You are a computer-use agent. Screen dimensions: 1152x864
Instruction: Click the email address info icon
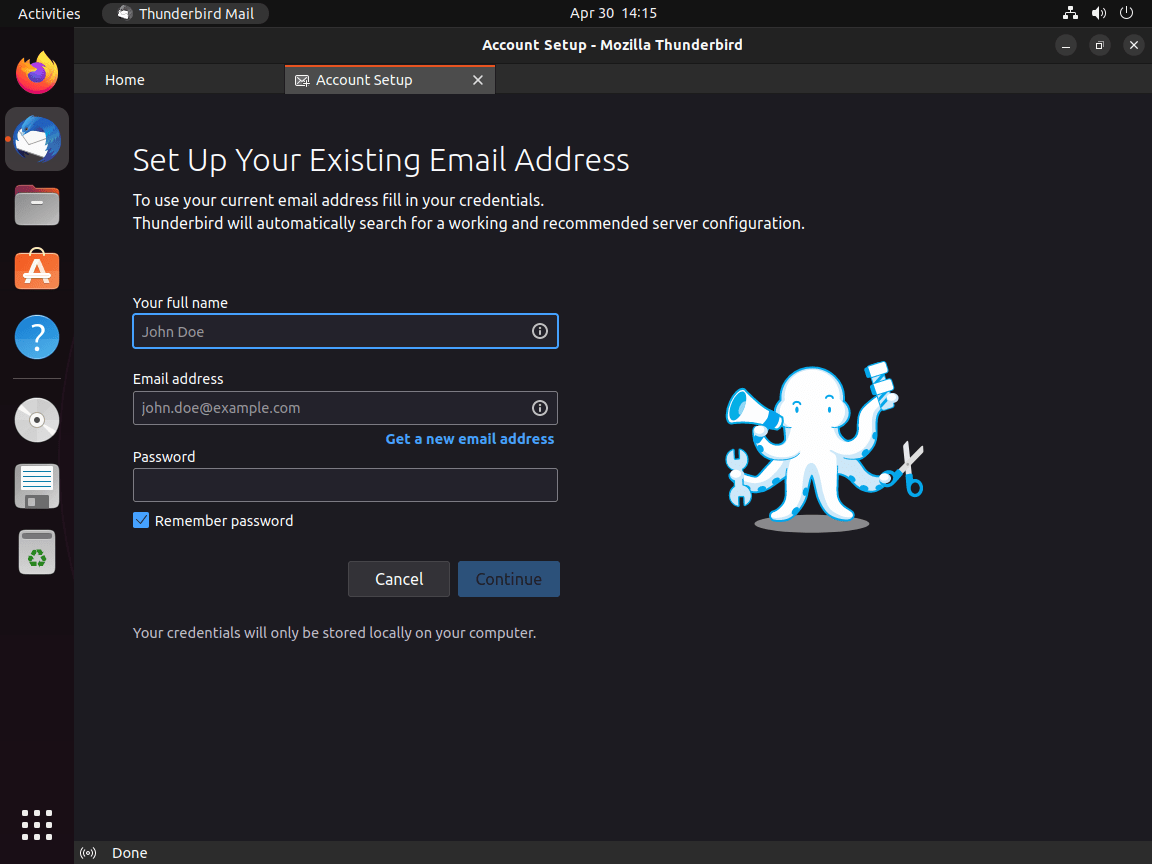(x=539, y=408)
